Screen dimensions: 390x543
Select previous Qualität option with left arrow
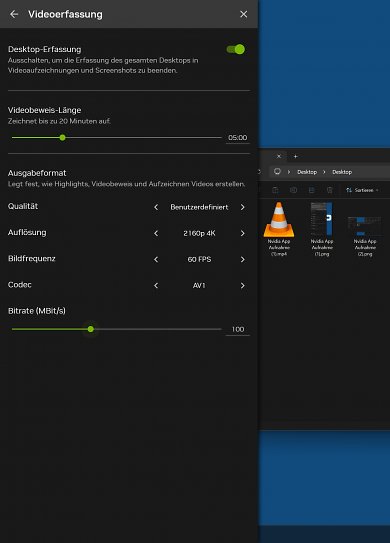[x=156, y=207]
